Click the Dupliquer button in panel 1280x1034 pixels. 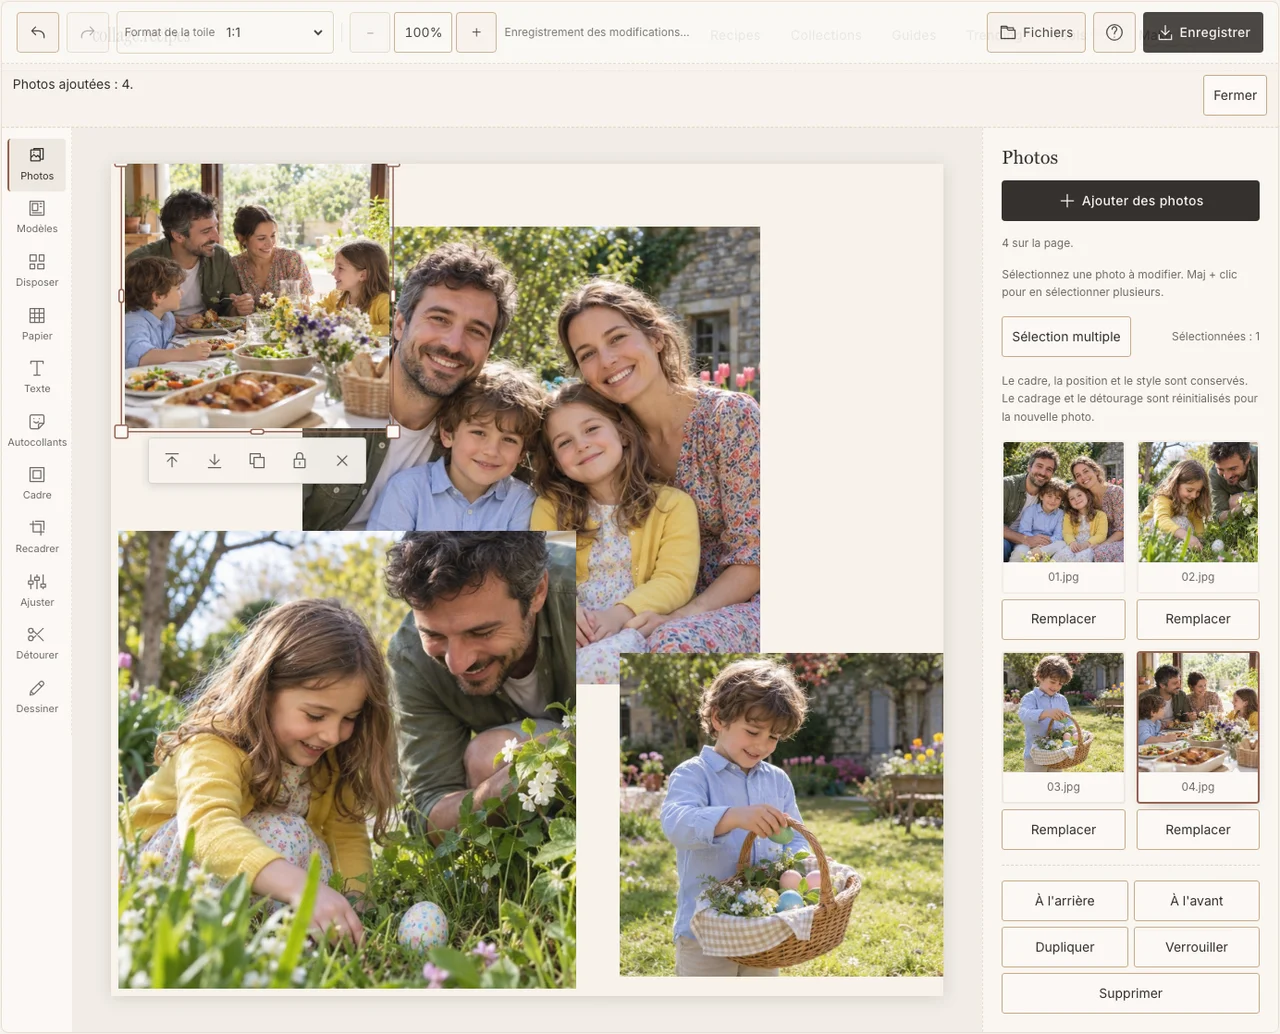(1065, 947)
